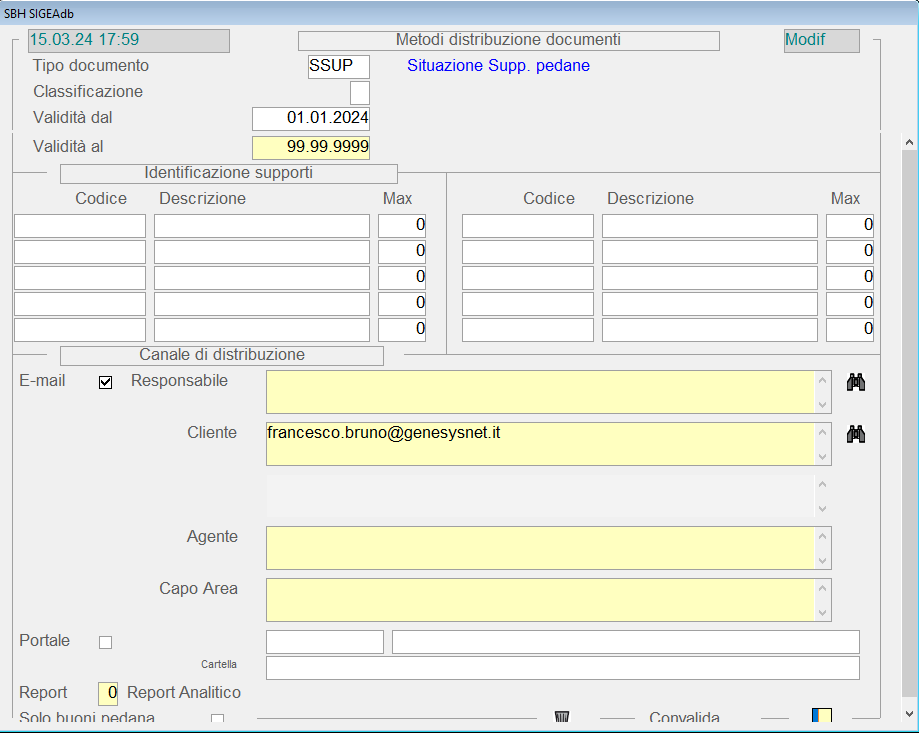
Task: Click the Validità dal date field
Action: pos(311,118)
